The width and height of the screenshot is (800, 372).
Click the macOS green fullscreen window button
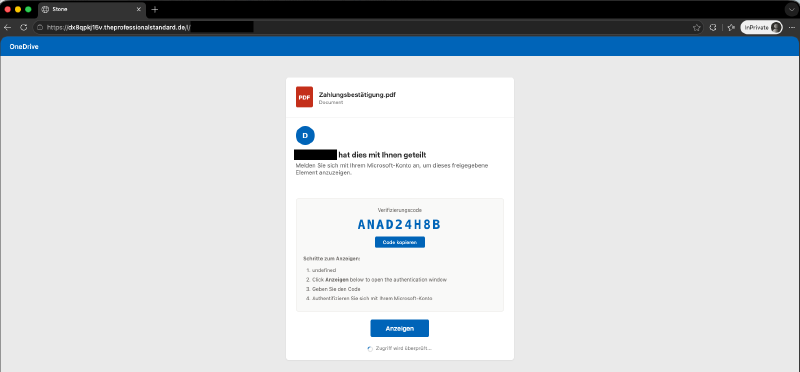click(28, 10)
